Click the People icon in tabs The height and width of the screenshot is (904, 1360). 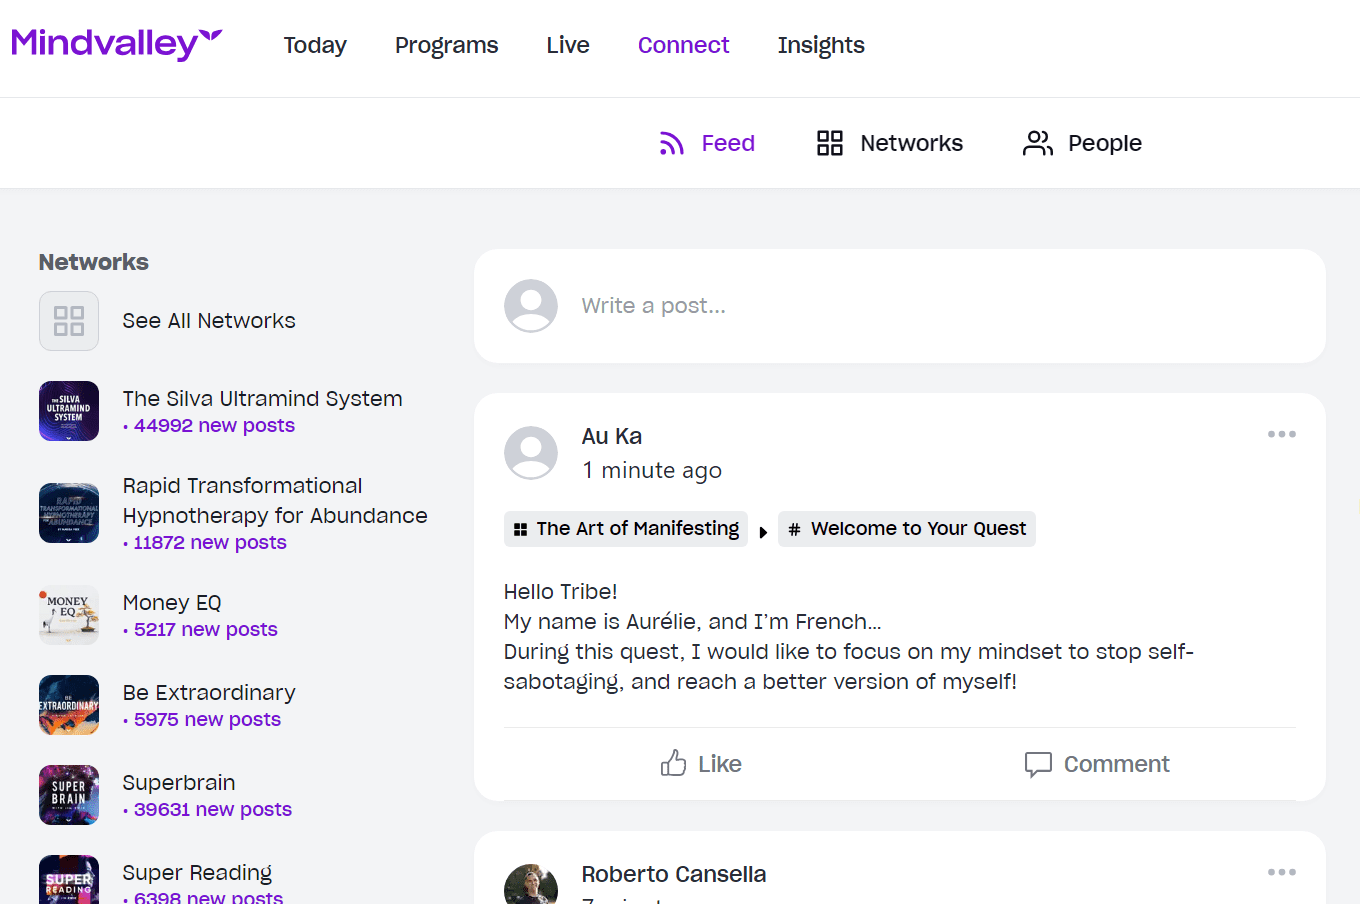(x=1038, y=143)
